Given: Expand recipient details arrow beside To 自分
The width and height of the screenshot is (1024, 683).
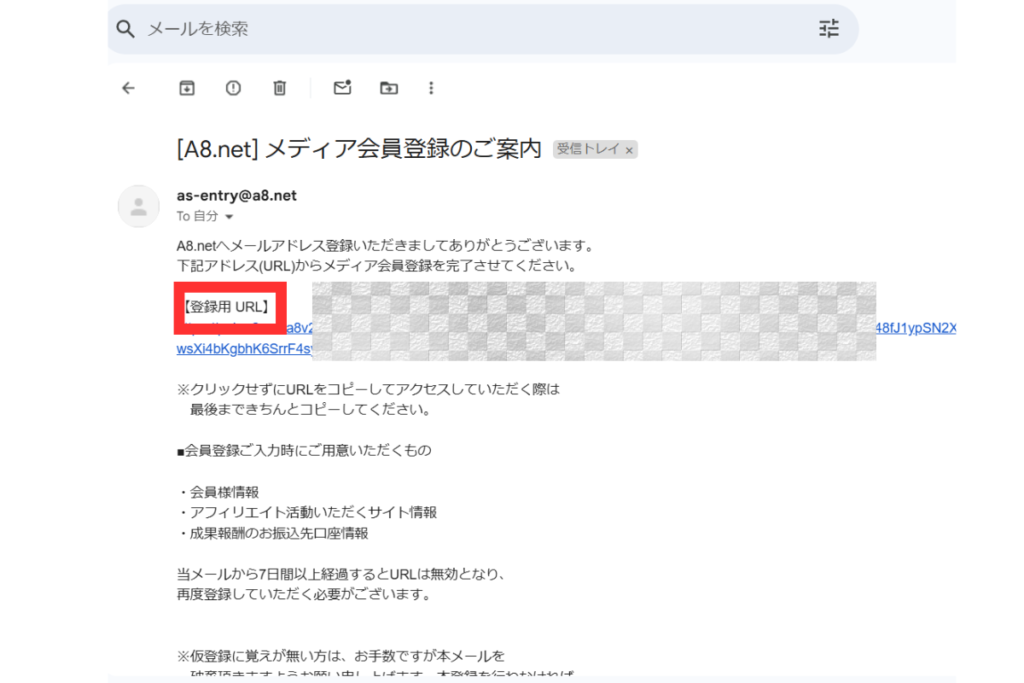Looking at the screenshot, I should (x=229, y=217).
